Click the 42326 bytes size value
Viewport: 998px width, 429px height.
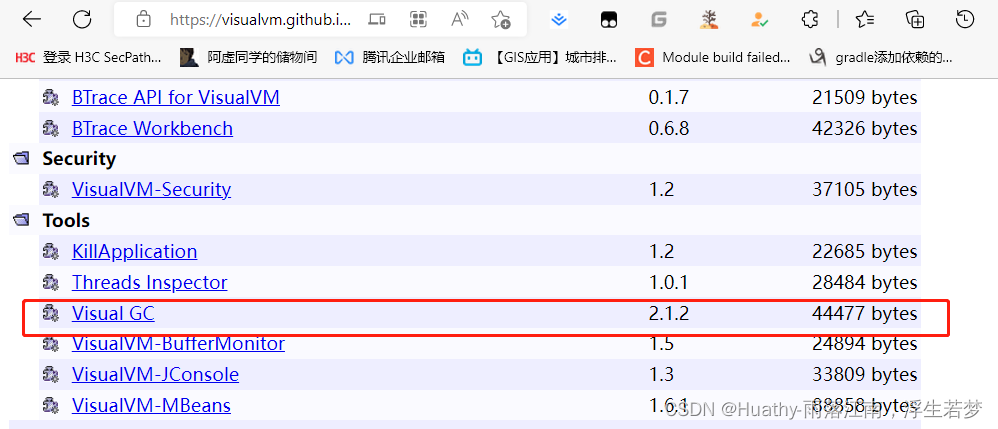click(865, 128)
